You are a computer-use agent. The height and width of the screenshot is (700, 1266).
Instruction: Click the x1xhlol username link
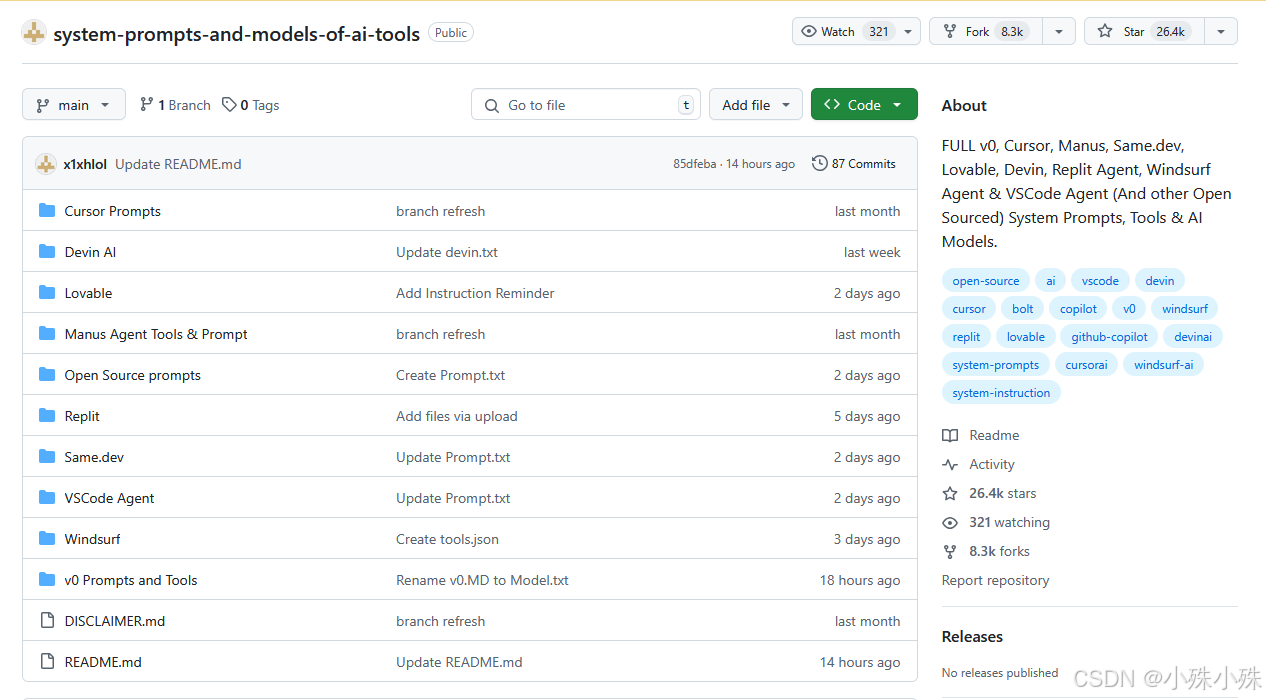click(x=85, y=164)
